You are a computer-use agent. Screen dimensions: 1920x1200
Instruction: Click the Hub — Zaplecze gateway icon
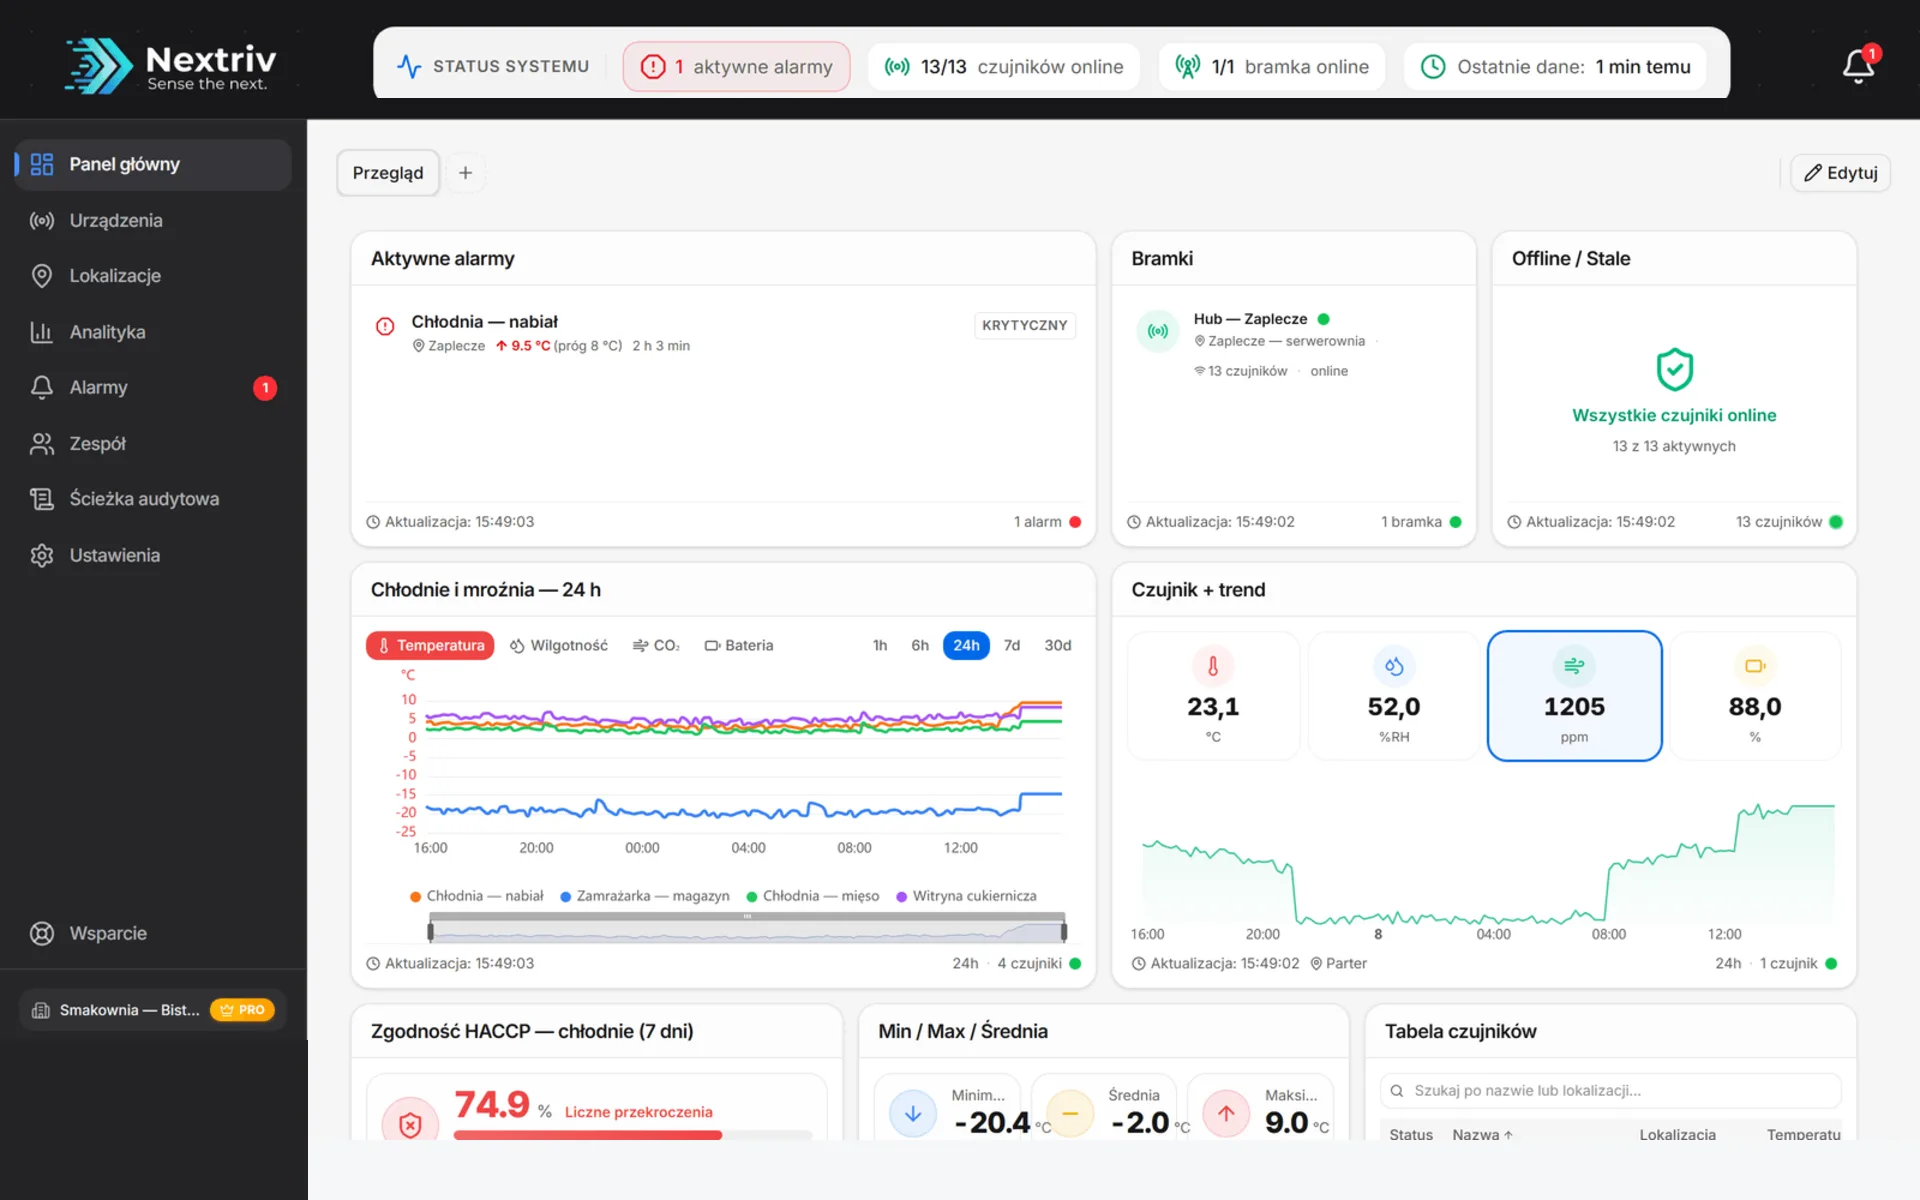tap(1158, 331)
